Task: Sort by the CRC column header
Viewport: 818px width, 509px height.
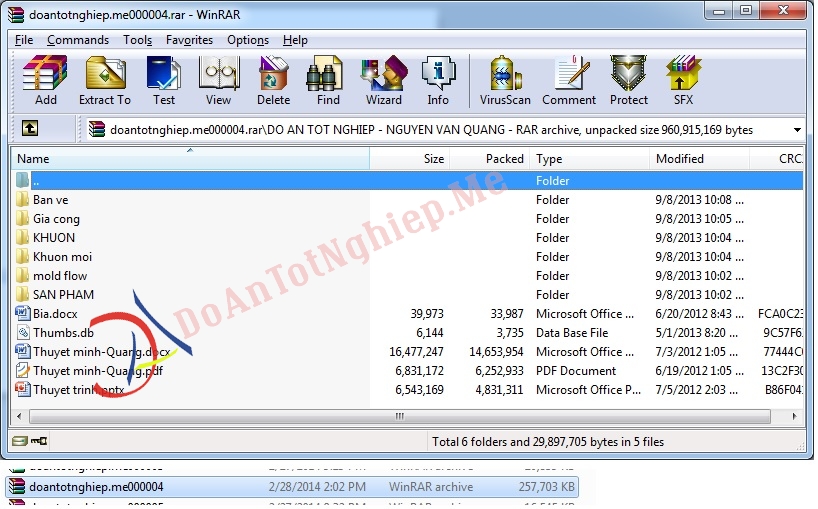Action: pos(776,159)
